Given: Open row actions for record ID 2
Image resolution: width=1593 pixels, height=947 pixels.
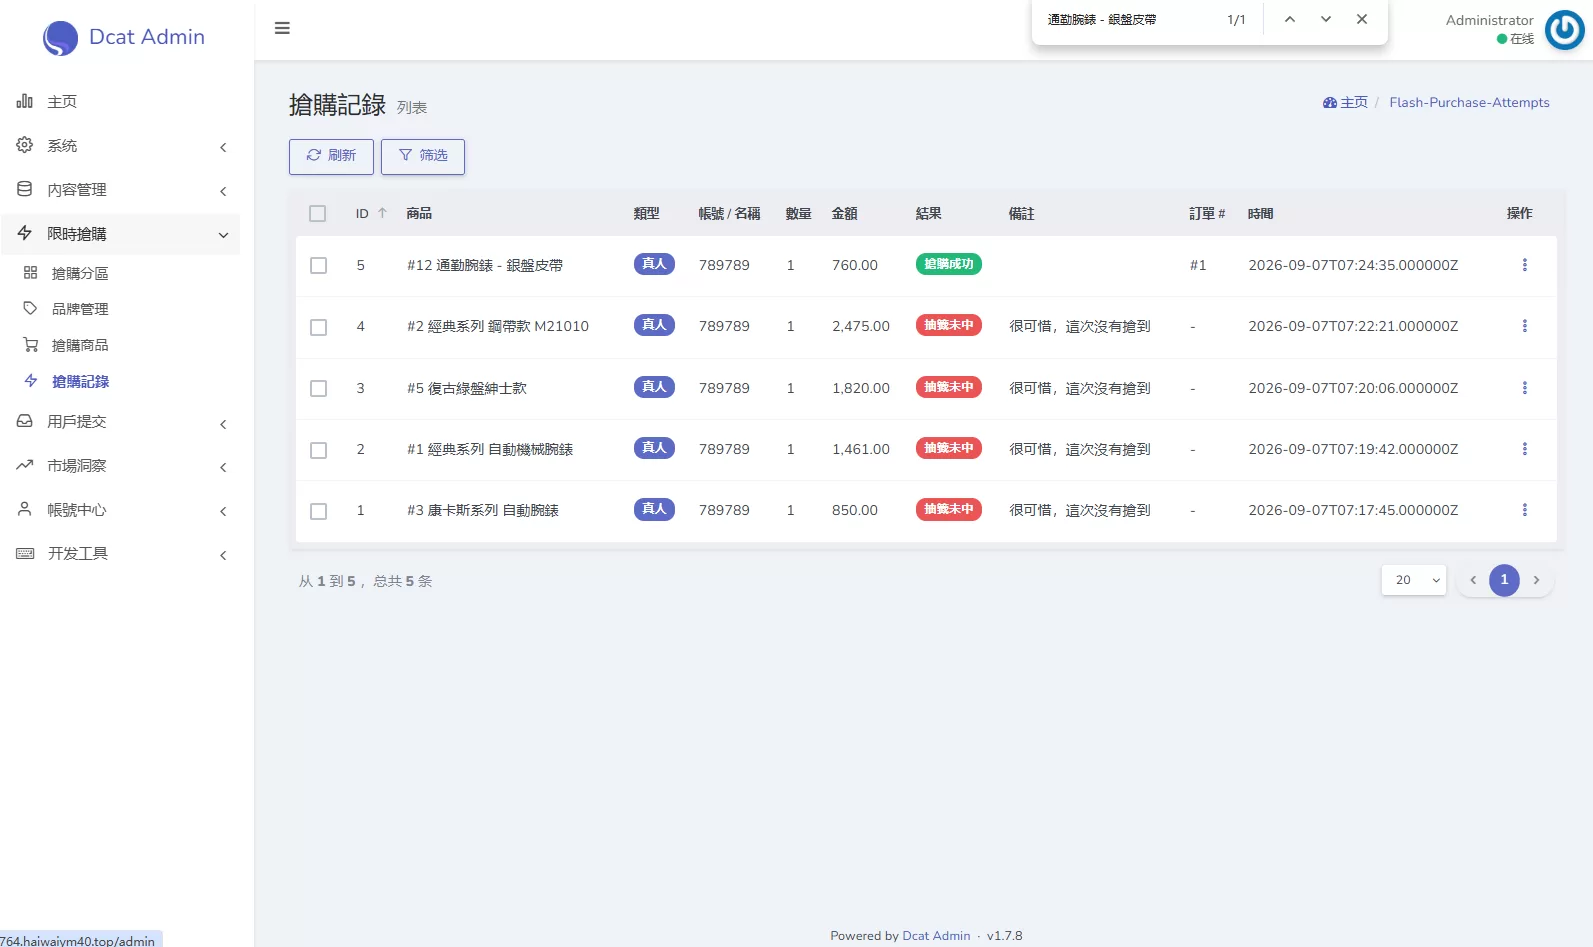Looking at the screenshot, I should [x=1525, y=449].
